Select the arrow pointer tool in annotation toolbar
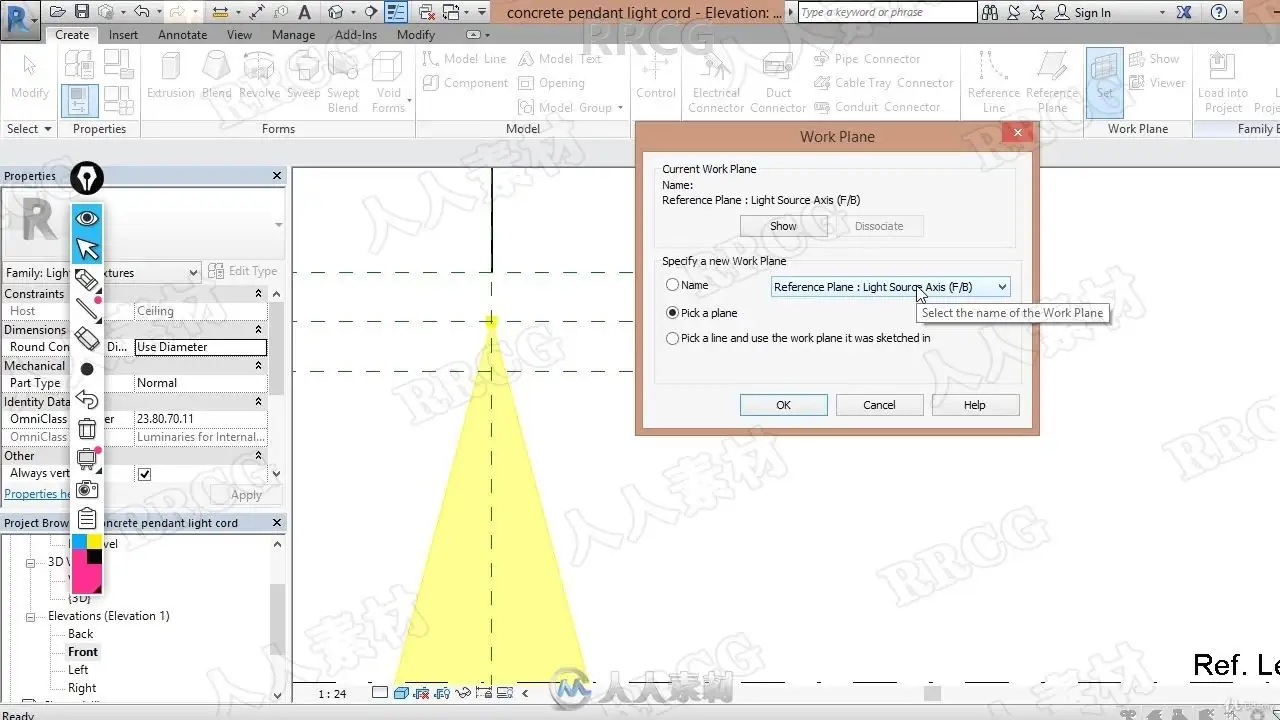The width and height of the screenshot is (1280, 720). [87, 248]
